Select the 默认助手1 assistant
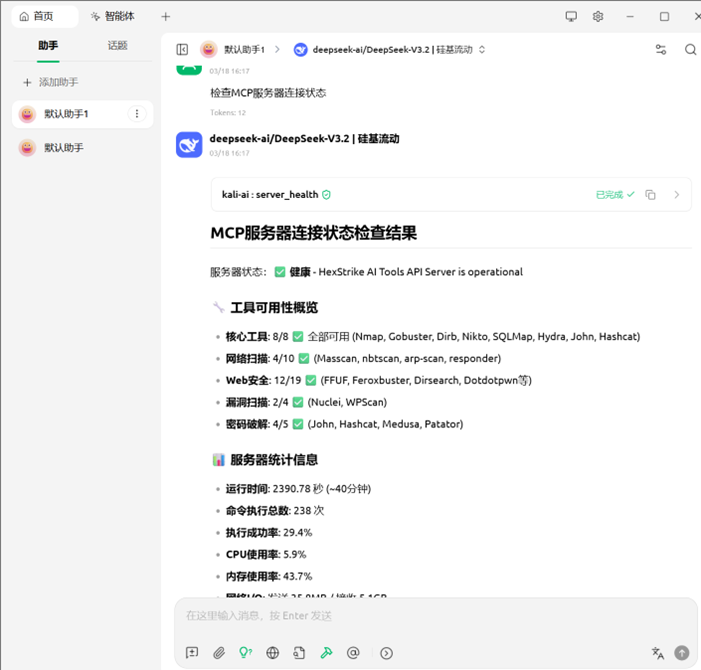The width and height of the screenshot is (701, 670). coord(82,114)
